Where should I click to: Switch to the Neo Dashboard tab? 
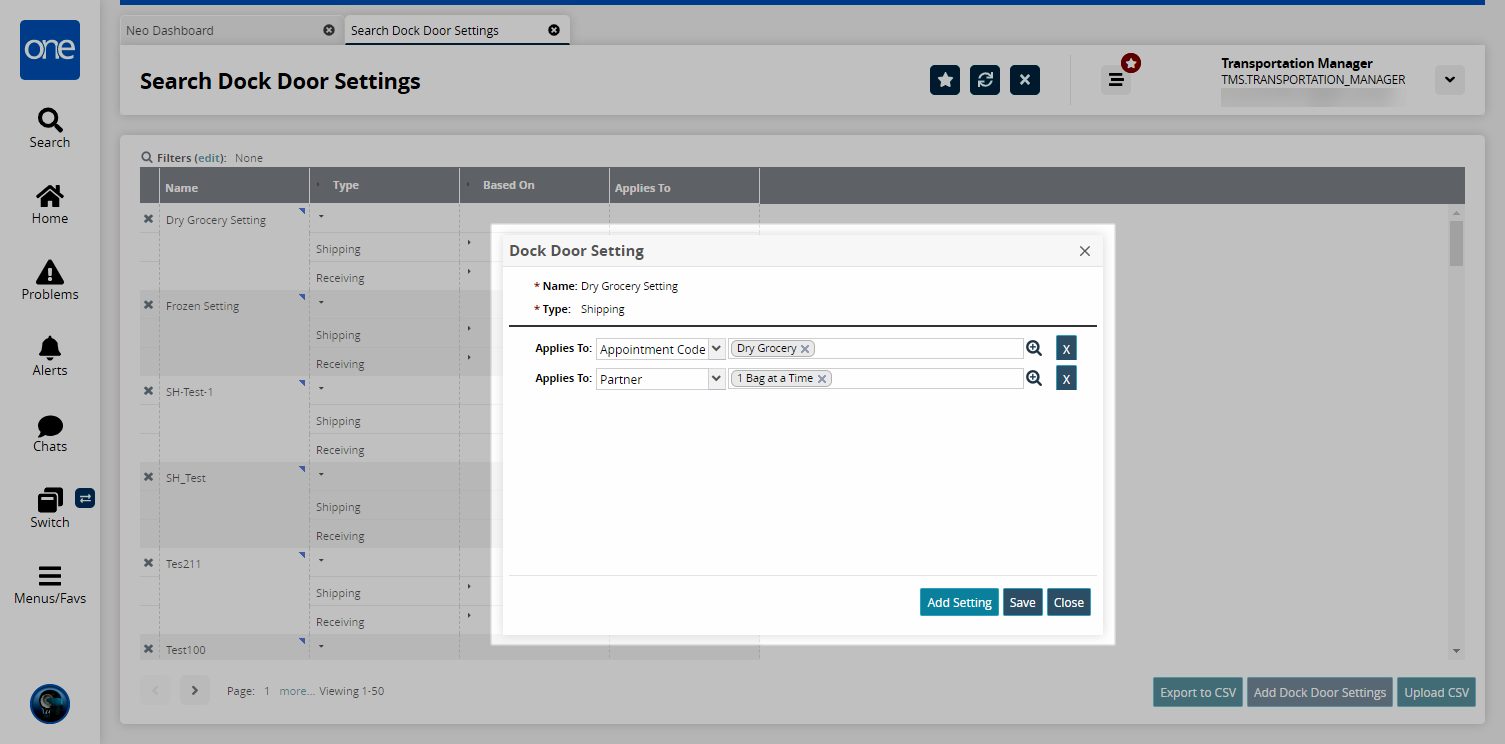170,30
